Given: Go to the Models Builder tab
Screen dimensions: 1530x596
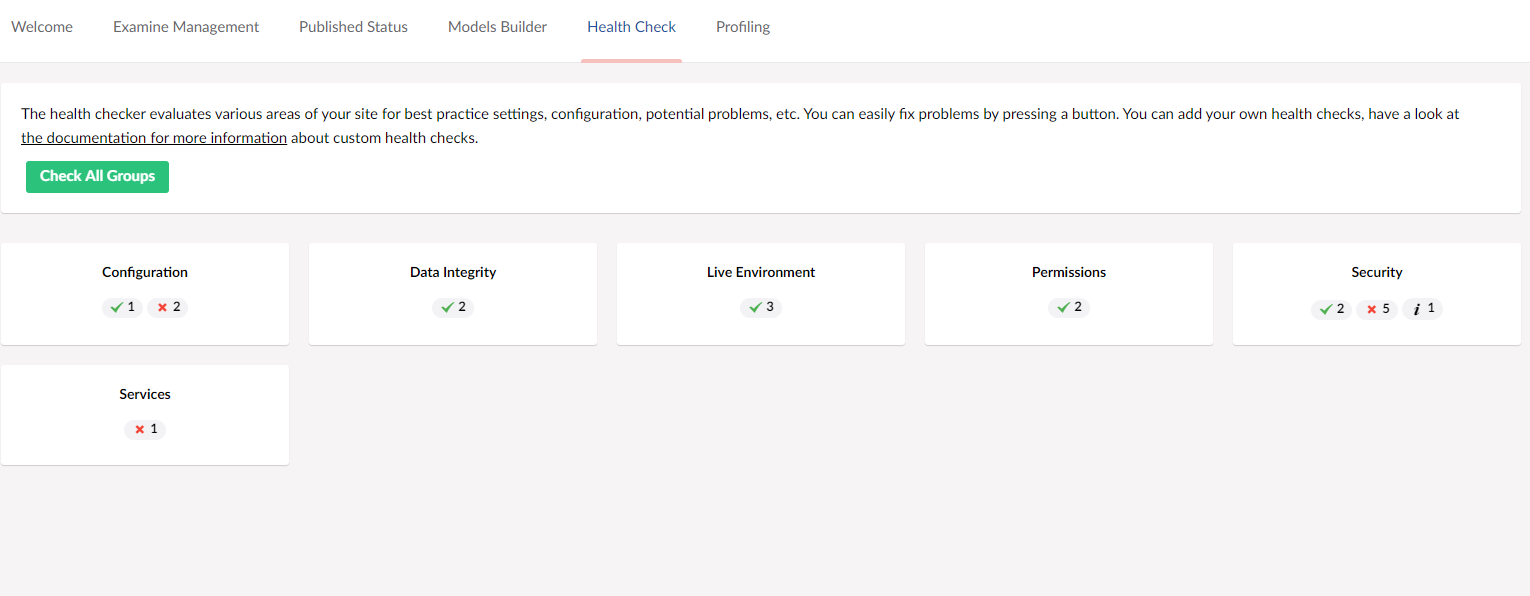Looking at the screenshot, I should point(497,27).
